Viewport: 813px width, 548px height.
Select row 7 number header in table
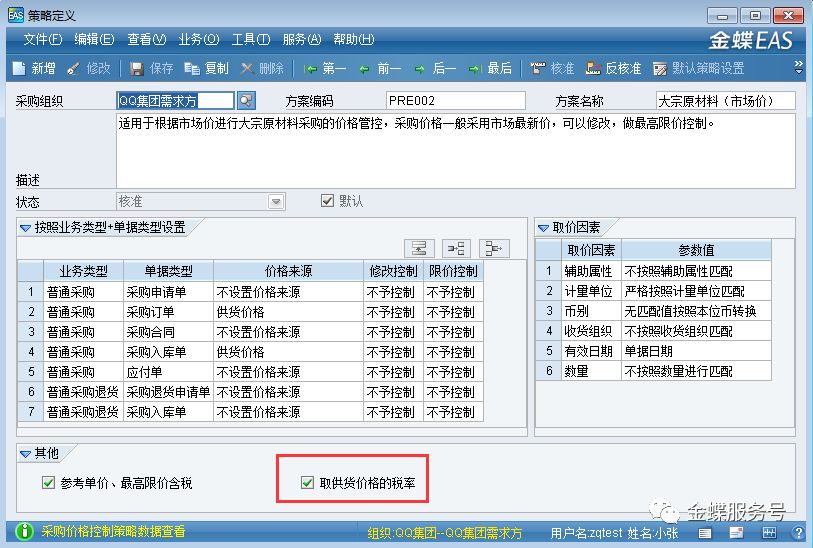pos(31,412)
